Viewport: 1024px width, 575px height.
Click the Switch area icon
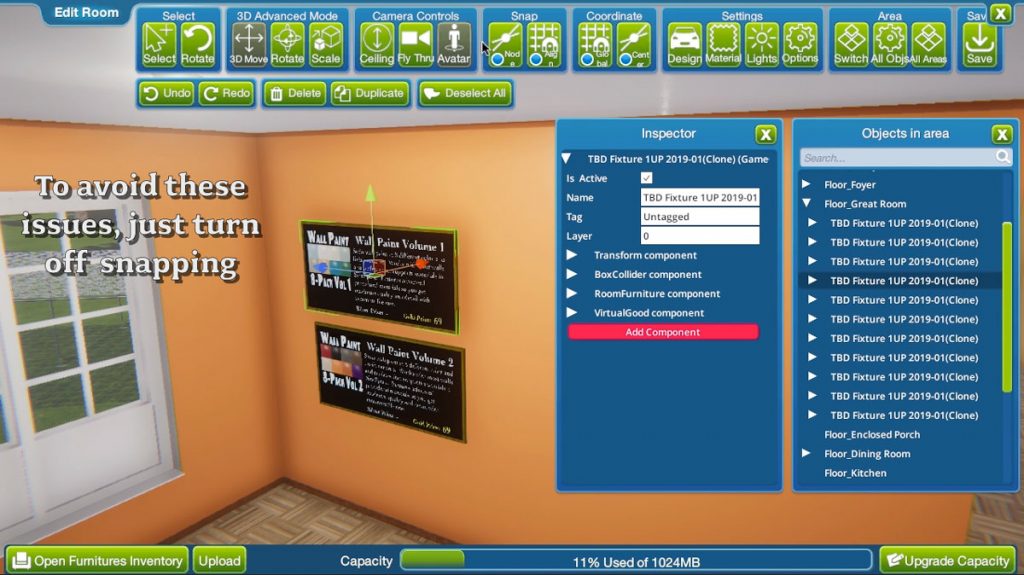click(x=851, y=44)
